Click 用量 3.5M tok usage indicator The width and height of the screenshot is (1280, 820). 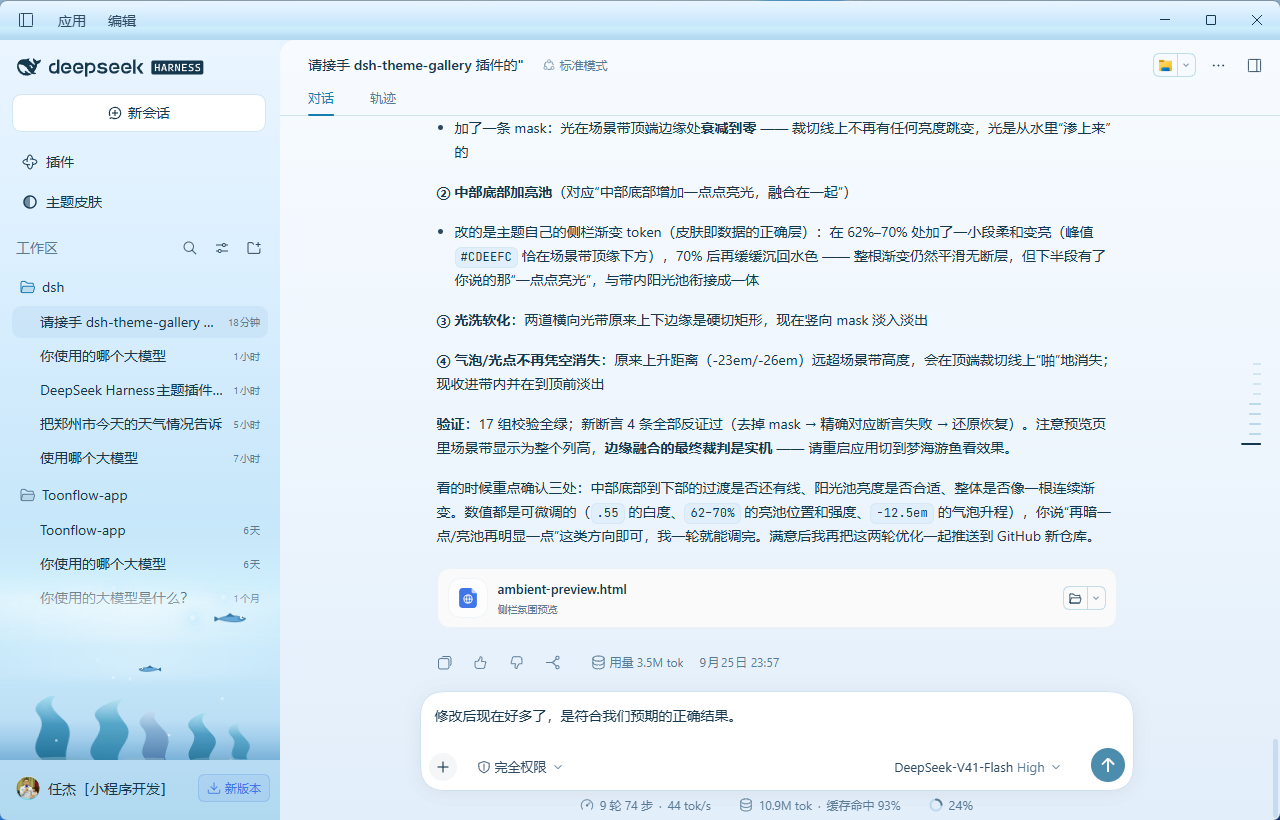pos(638,662)
